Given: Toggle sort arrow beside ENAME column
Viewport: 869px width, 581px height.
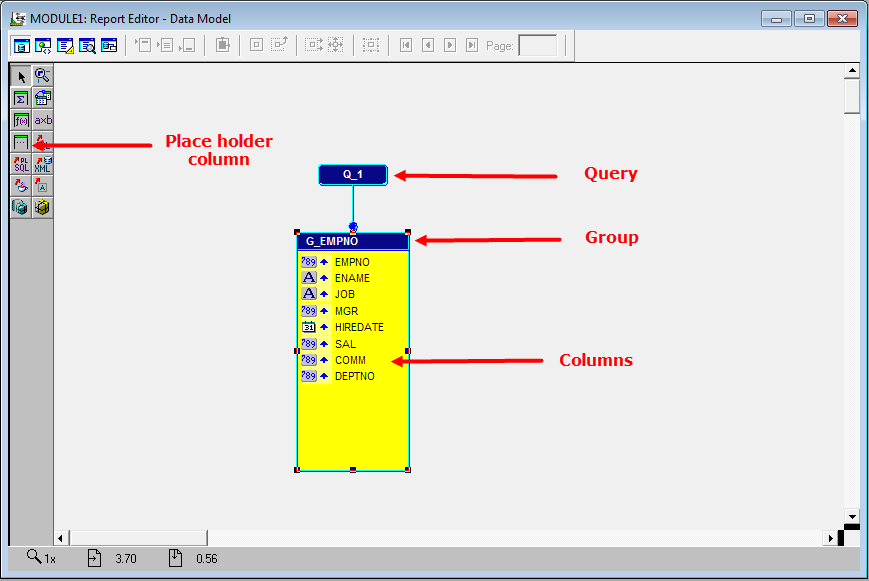Looking at the screenshot, I should (324, 278).
